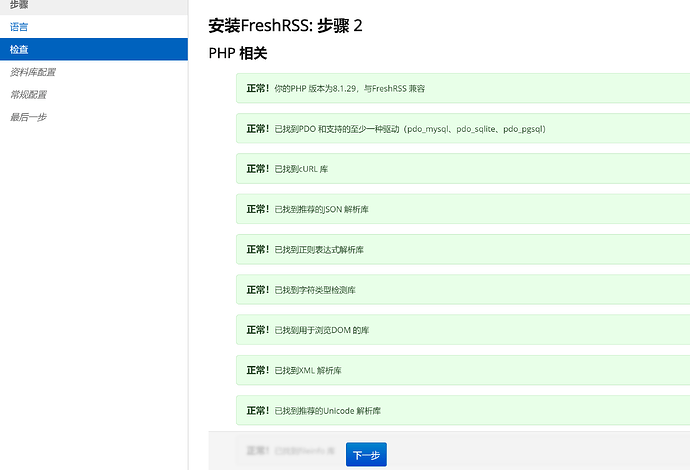The width and height of the screenshot is (690, 470).
Task: Click the 步骤 sidebar header
Action: (94, 5)
